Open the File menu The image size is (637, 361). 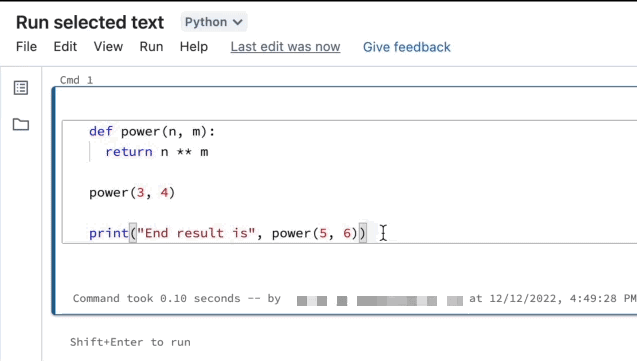pyautogui.click(x=26, y=47)
